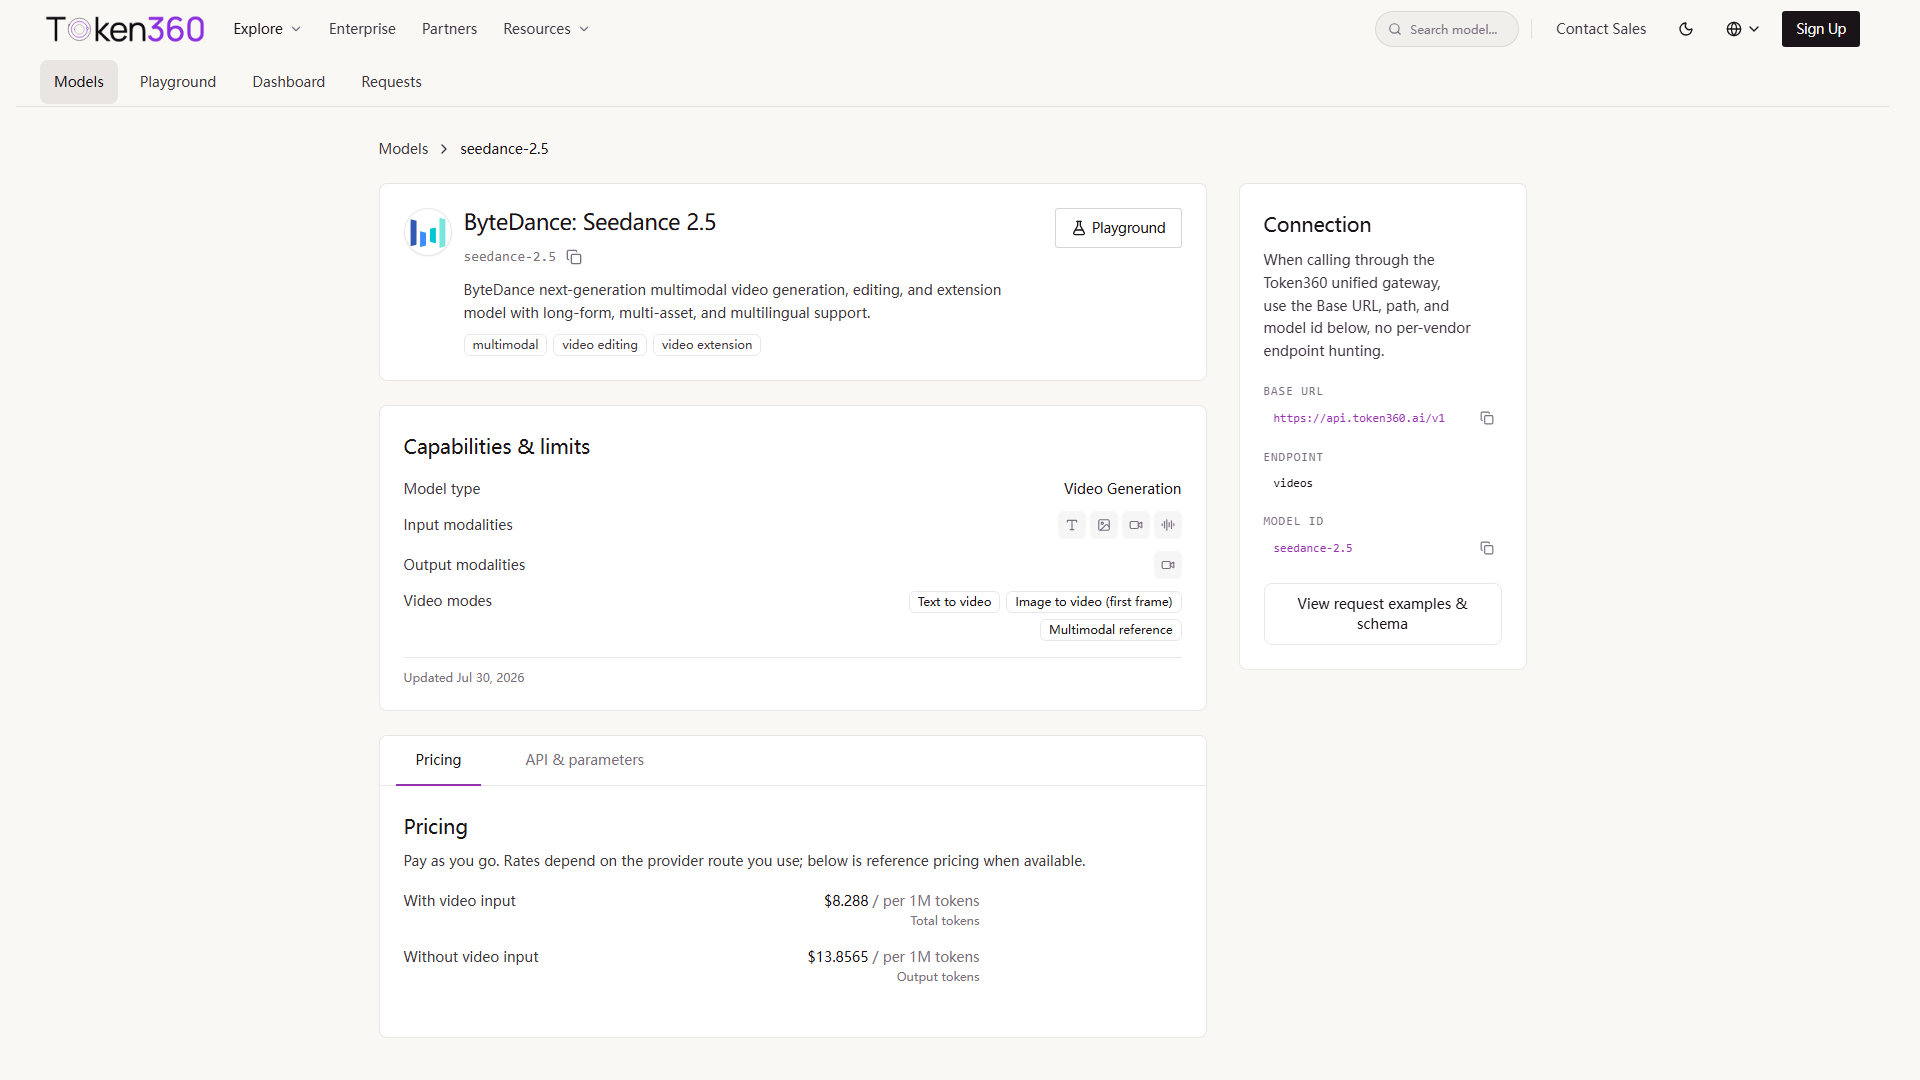Click the video editing tag
Viewport: 1920px width, 1080px height.
pos(600,345)
